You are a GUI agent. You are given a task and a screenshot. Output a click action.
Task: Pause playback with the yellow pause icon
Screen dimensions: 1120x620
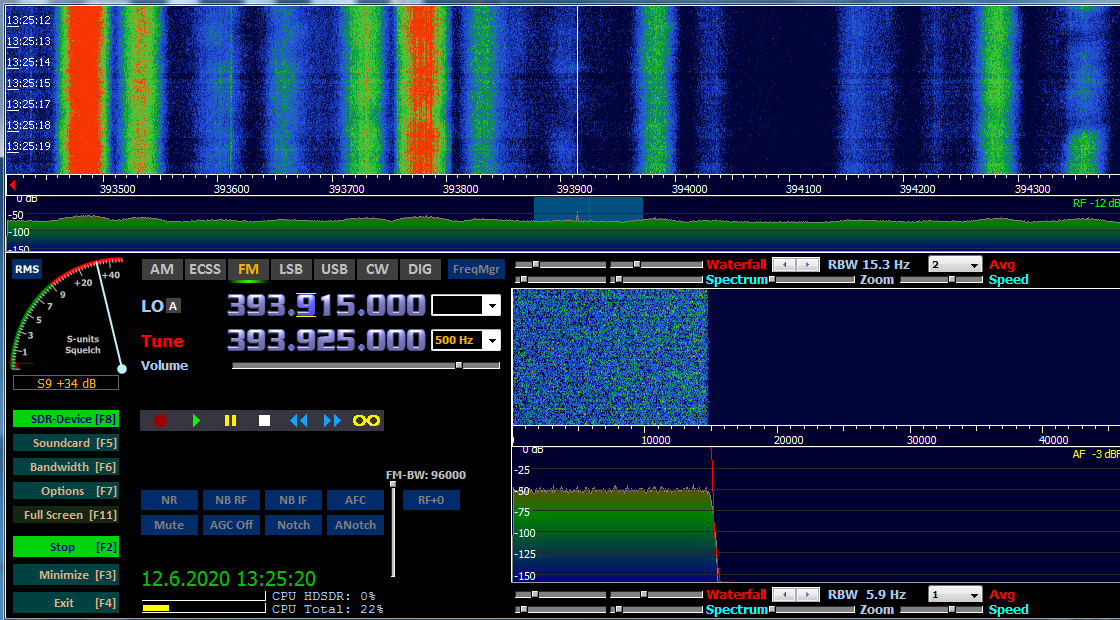click(230, 421)
